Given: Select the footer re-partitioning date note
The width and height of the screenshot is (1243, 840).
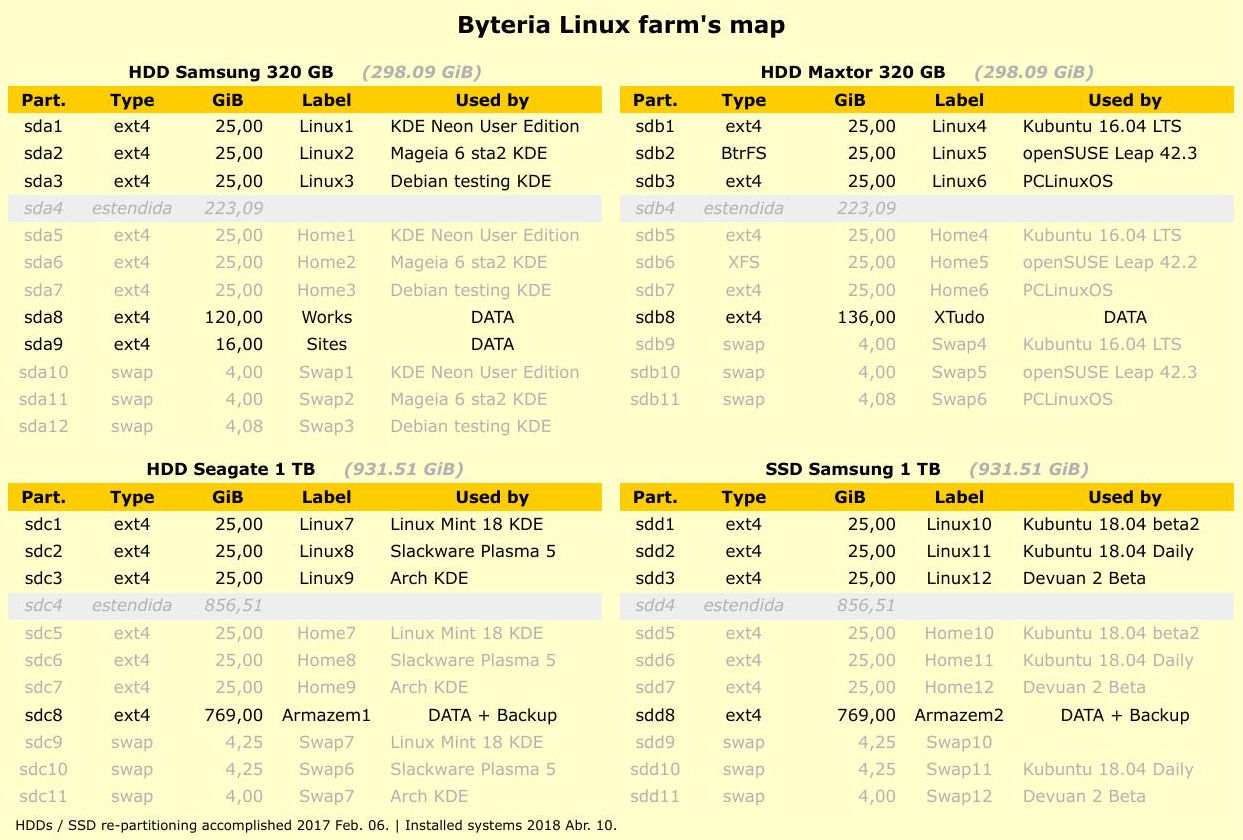Looking at the screenshot, I should tap(311, 827).
